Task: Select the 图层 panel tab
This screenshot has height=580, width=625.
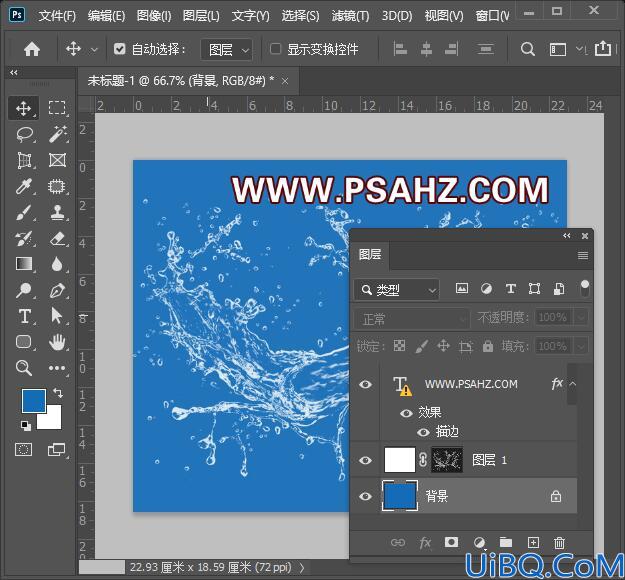Action: click(x=369, y=255)
